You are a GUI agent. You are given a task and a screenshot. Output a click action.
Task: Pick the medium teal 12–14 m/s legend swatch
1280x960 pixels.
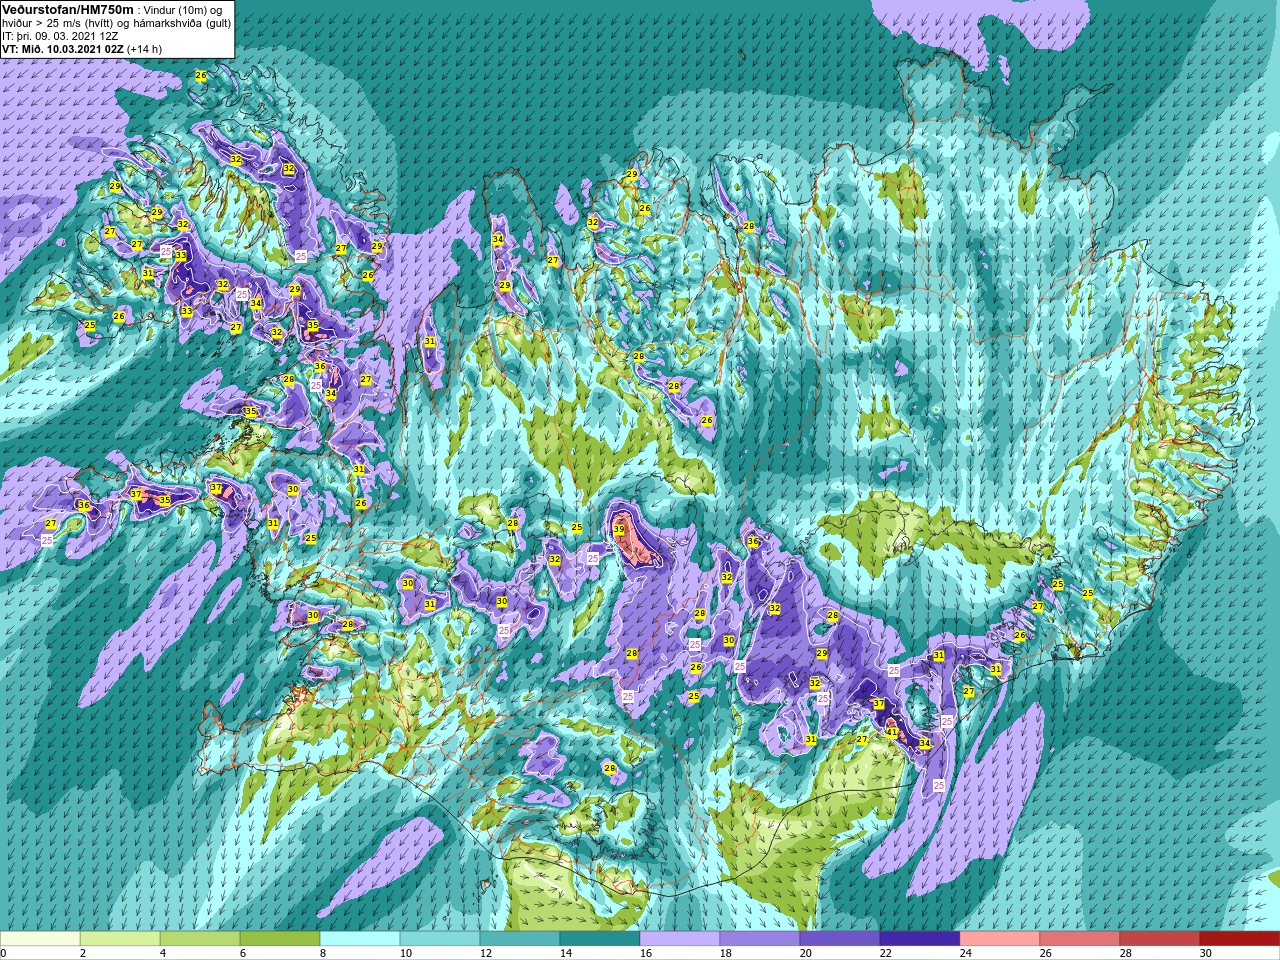pyautogui.click(x=520, y=939)
